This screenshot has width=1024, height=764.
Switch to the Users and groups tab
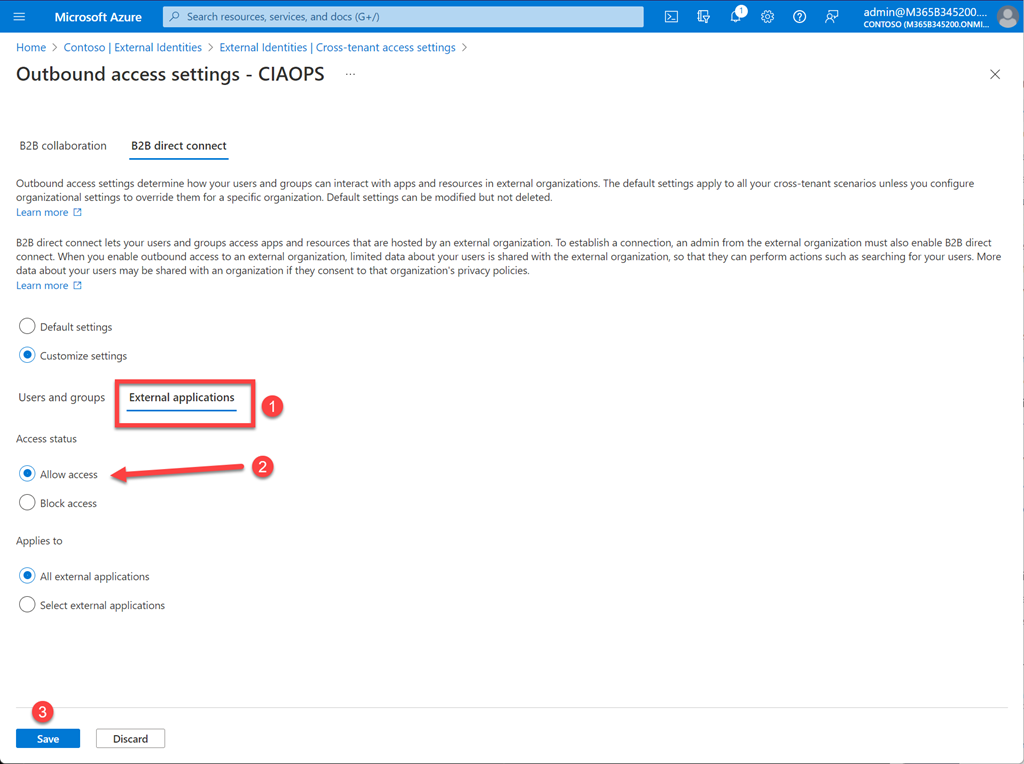pyautogui.click(x=61, y=398)
